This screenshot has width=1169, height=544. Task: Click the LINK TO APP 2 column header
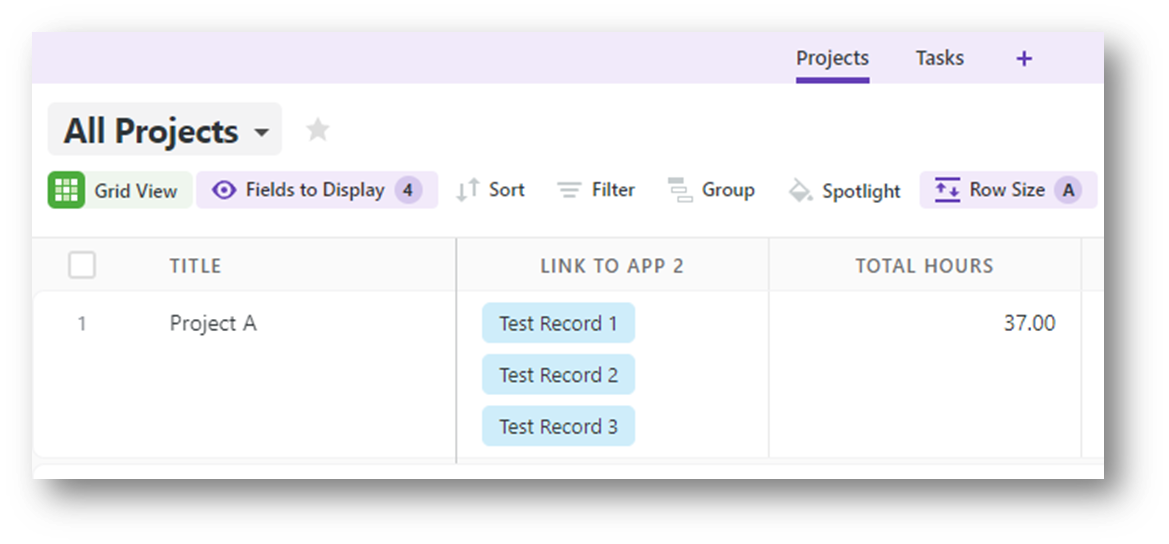pos(612,266)
